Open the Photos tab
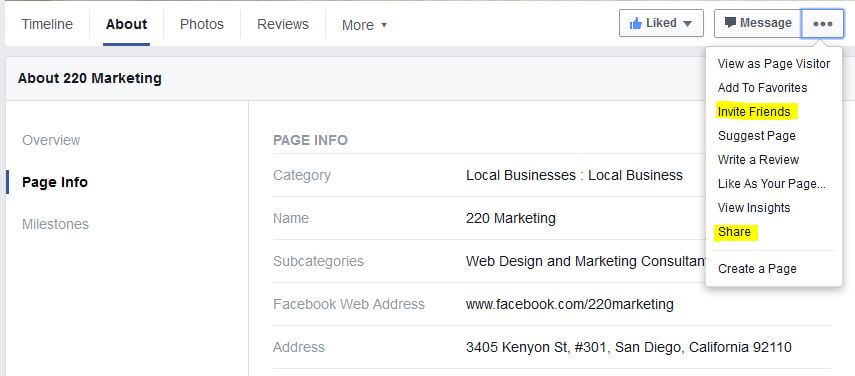 click(x=202, y=24)
